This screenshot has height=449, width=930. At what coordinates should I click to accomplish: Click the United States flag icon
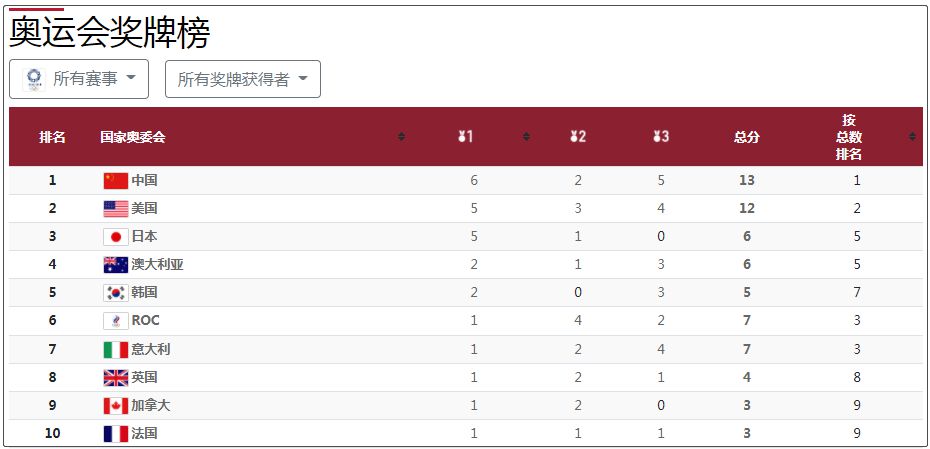click(x=116, y=209)
